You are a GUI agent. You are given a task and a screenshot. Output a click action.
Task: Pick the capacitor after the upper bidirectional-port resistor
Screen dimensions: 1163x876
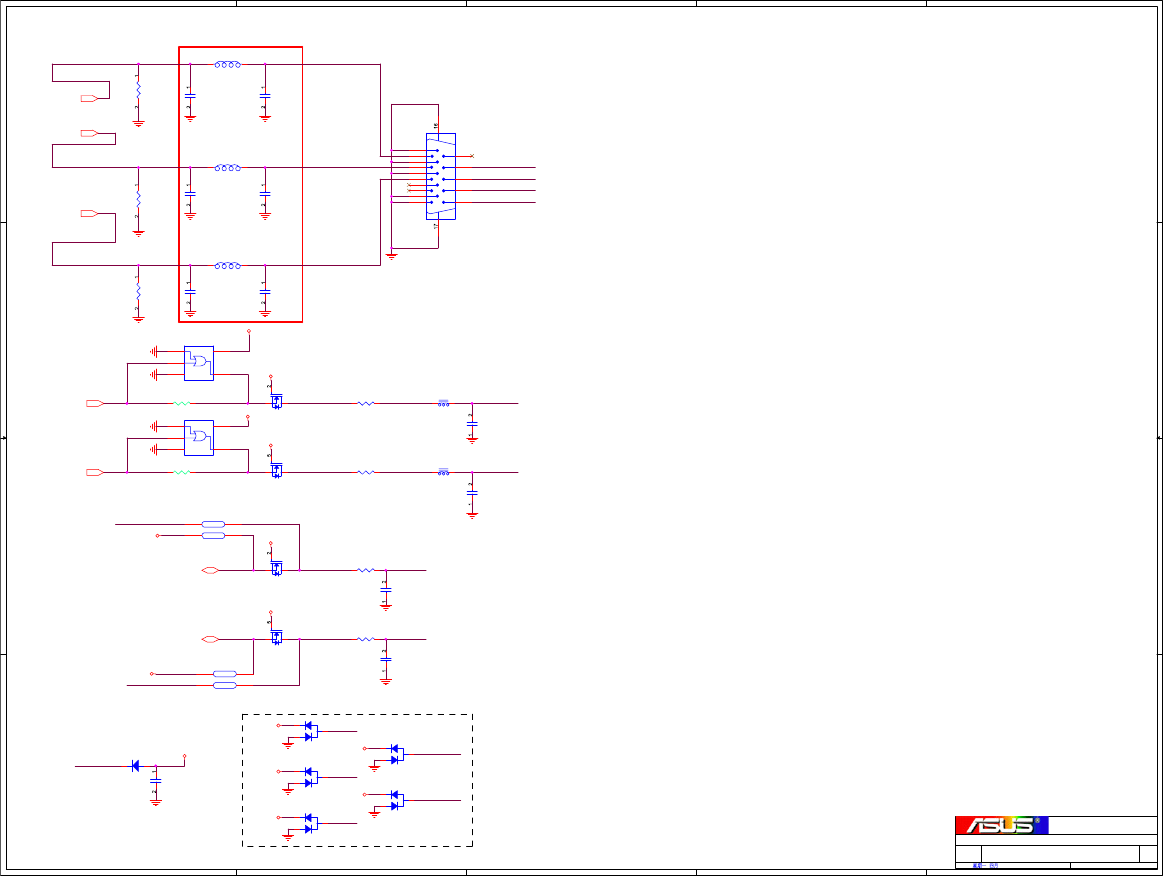click(x=386, y=590)
